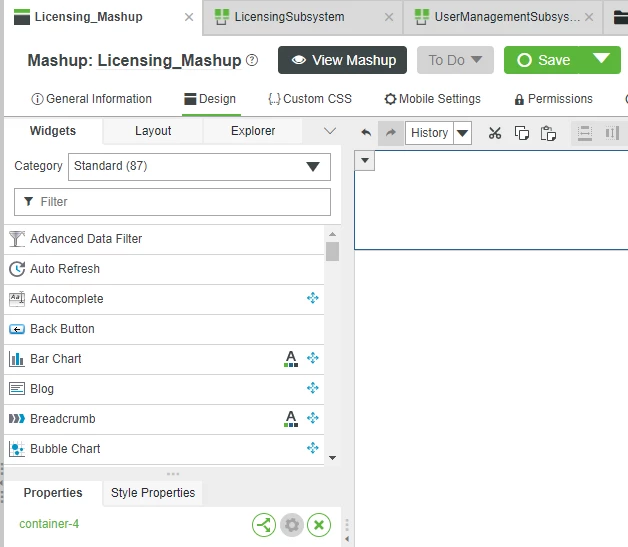628x547 pixels.
Task: Open the History dropdown arrow
Action: coord(463,133)
